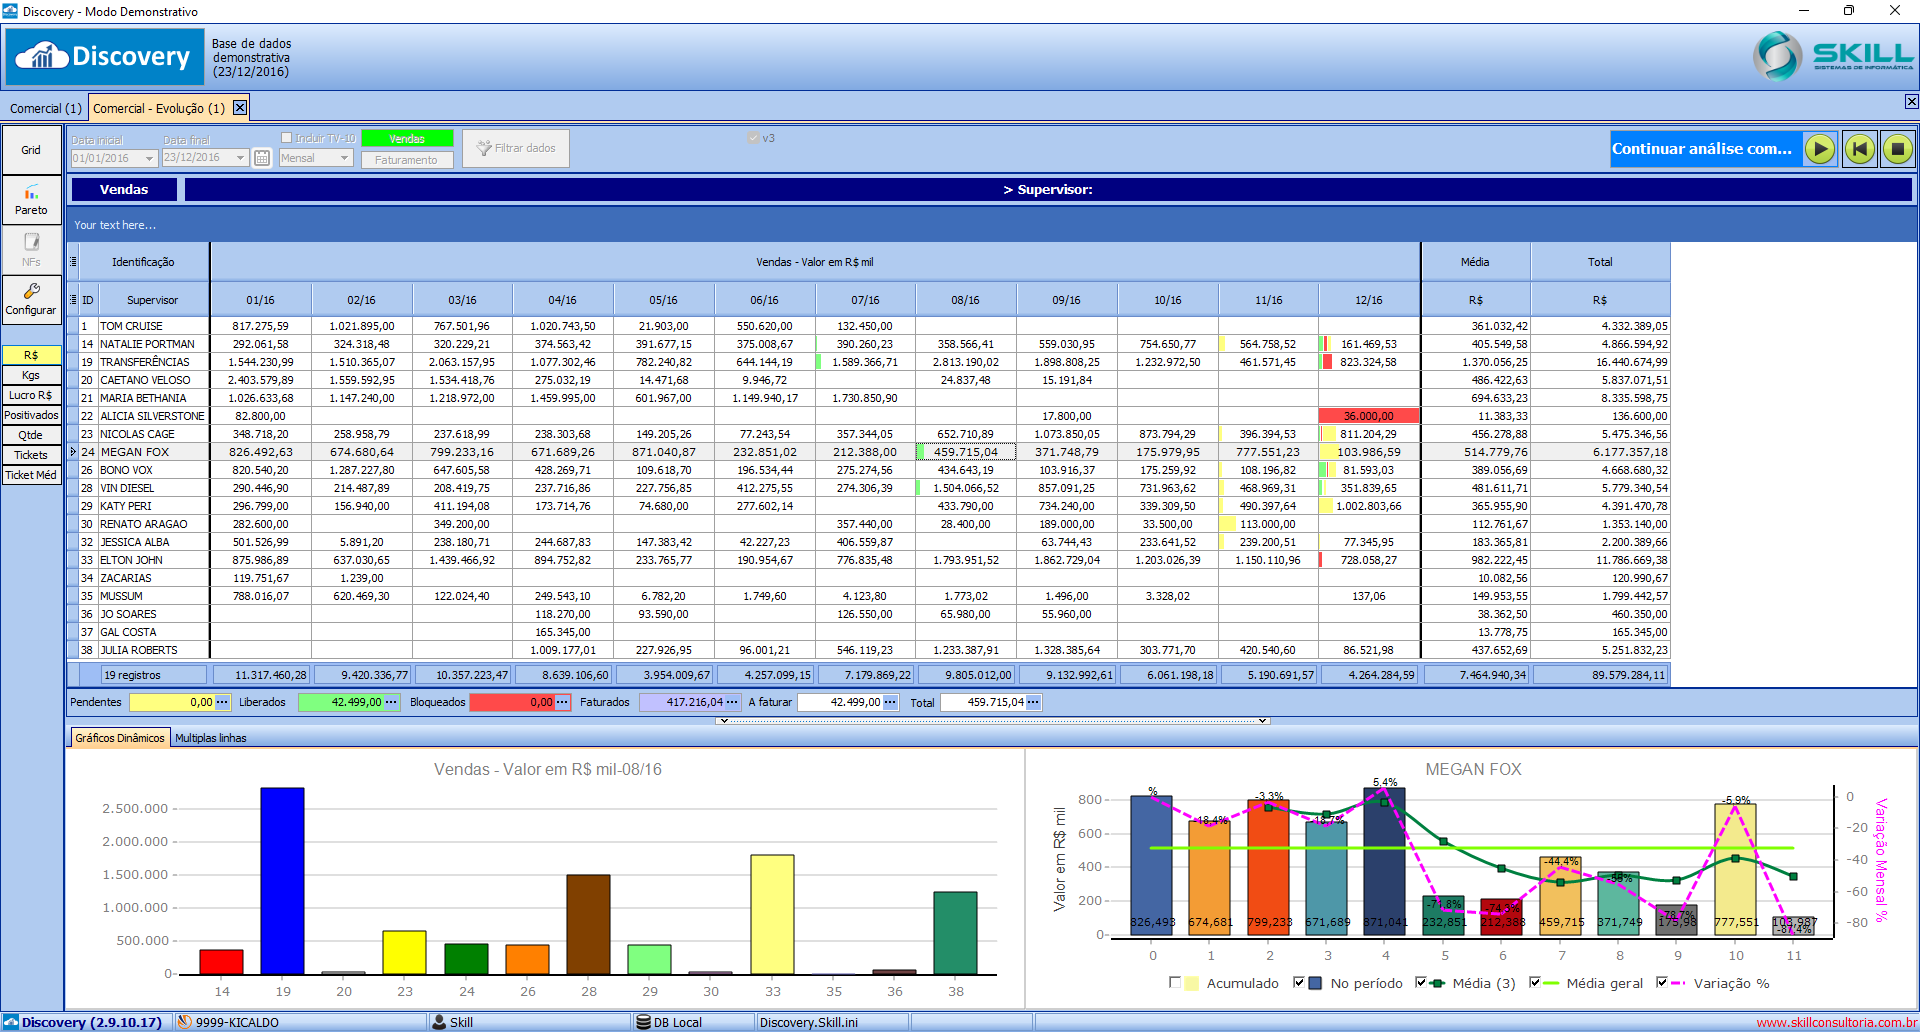This screenshot has width=1920, height=1032.
Task: Open the Configurar wrench tool
Action: pyautogui.click(x=31, y=300)
